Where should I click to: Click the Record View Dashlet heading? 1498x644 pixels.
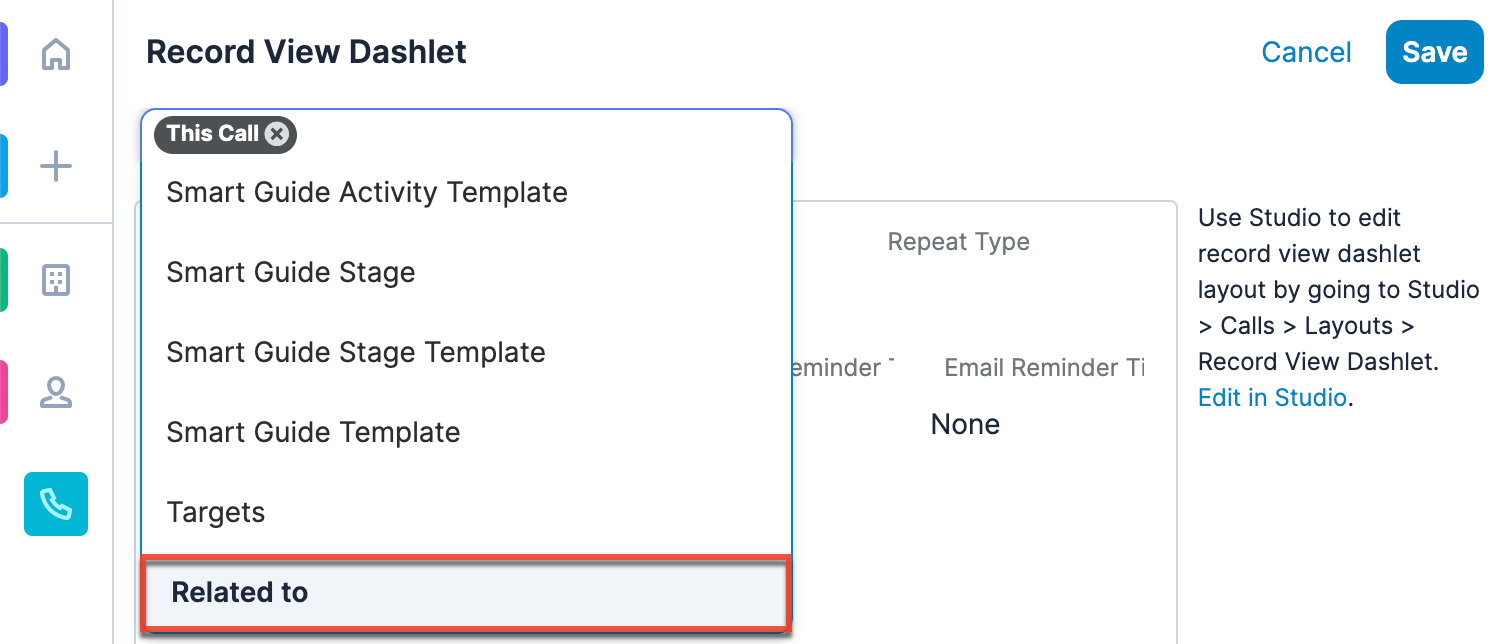point(306,52)
